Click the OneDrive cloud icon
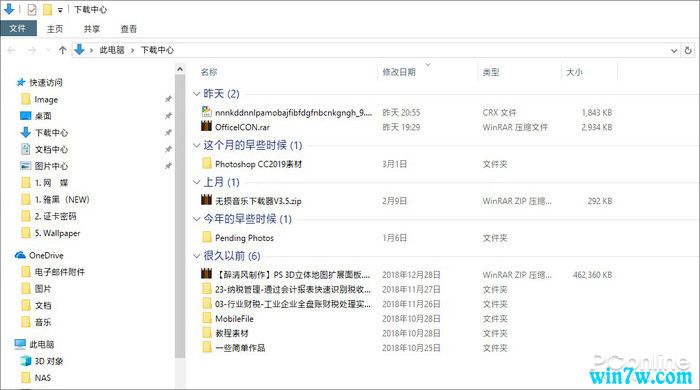700x390 pixels. [20, 255]
